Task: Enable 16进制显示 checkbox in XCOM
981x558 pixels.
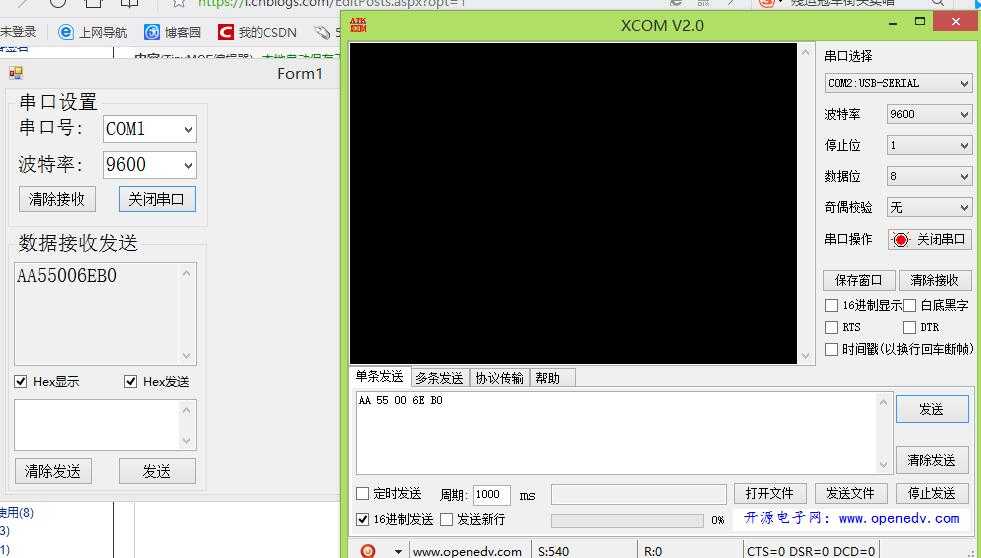Action: 831,305
